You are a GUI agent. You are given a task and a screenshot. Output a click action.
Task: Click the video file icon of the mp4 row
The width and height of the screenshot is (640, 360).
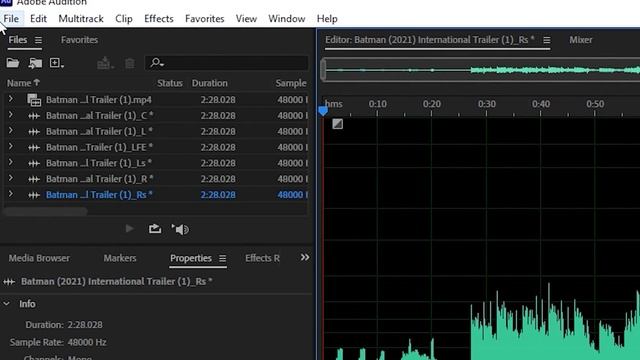34,100
